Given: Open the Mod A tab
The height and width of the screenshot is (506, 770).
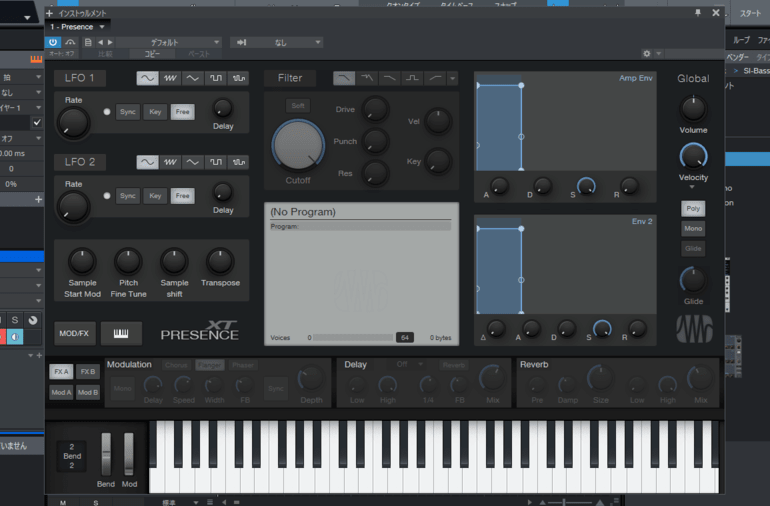Looking at the screenshot, I should [62, 392].
